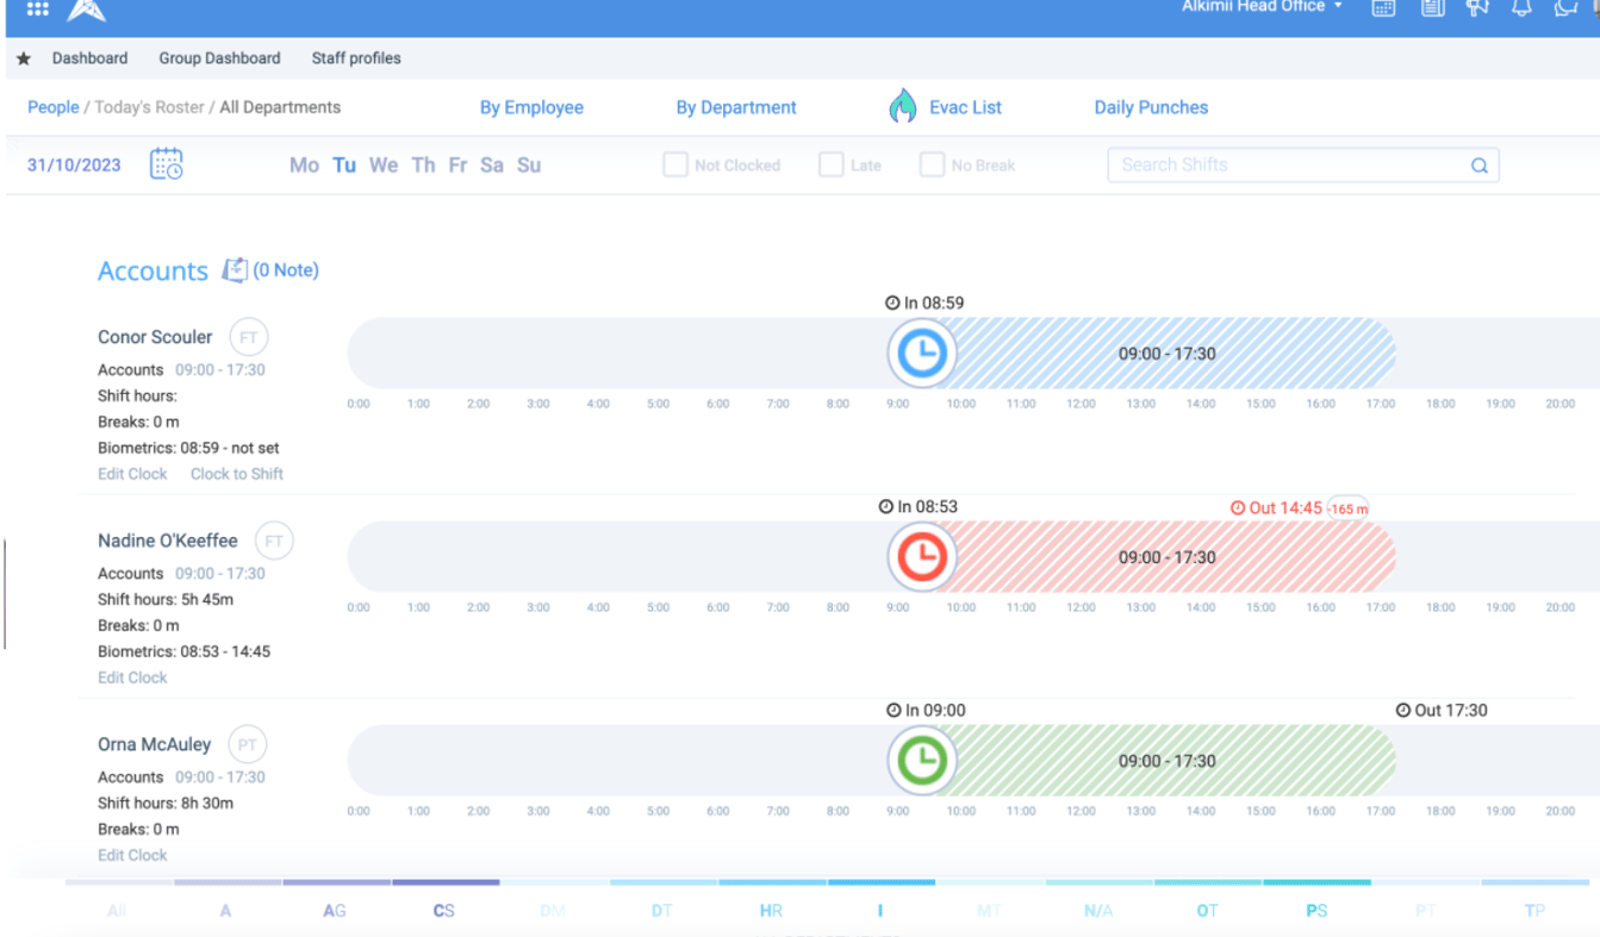Image resolution: width=1600 pixels, height=937 pixels.
Task: Toggle the No Break filter checkbox
Action: (x=932, y=164)
